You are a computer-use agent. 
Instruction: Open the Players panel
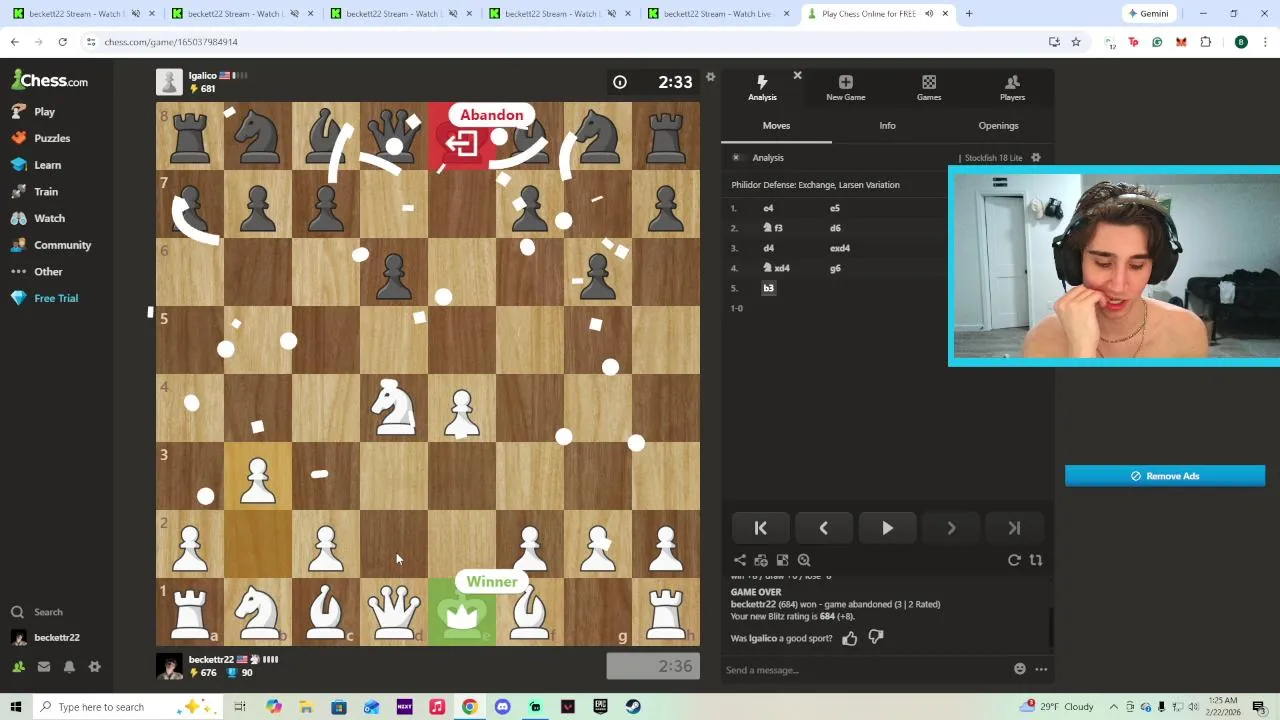click(1012, 88)
